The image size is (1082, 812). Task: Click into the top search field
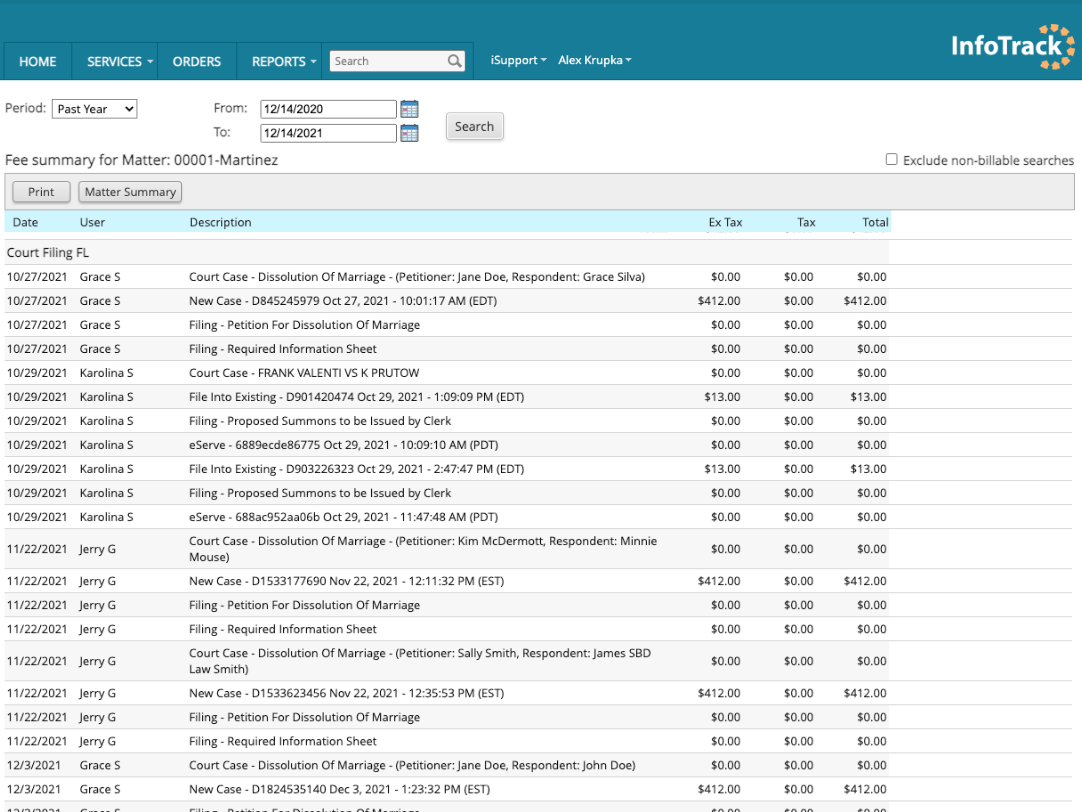pos(387,61)
